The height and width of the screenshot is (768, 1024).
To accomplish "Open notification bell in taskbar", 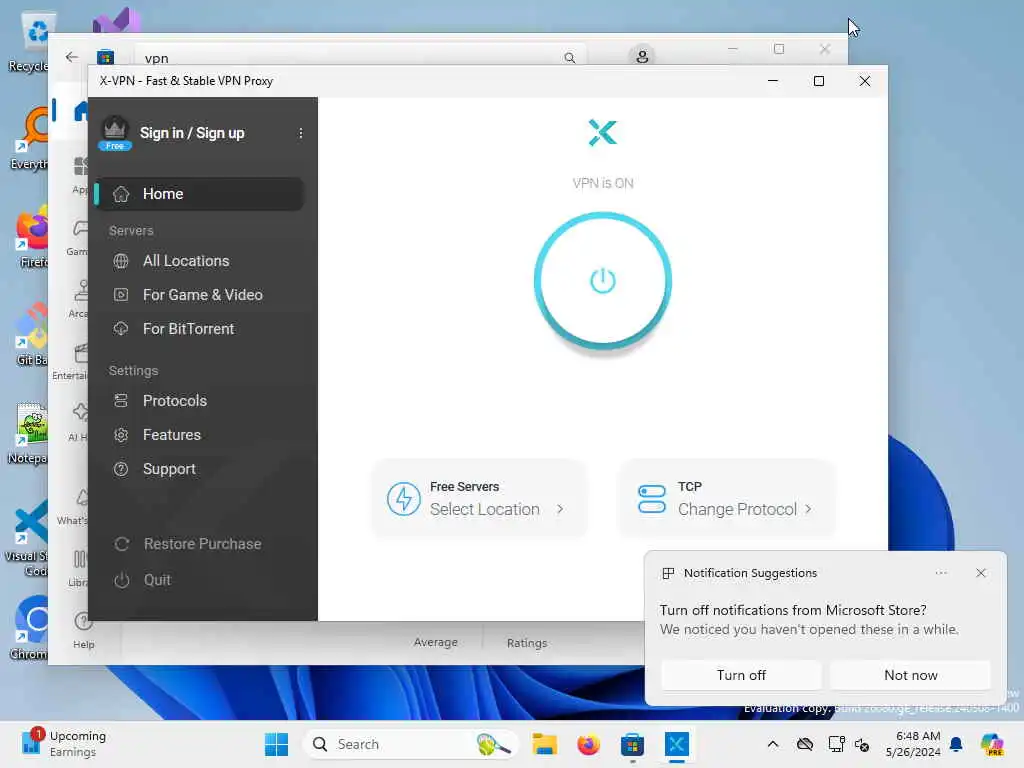I will (x=956, y=744).
